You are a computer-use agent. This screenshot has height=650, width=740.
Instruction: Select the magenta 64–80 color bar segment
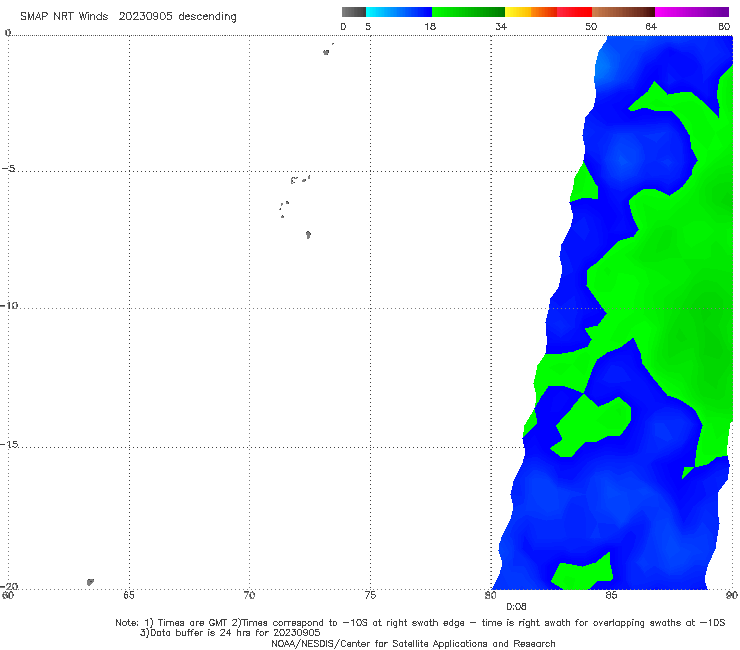click(x=692, y=12)
